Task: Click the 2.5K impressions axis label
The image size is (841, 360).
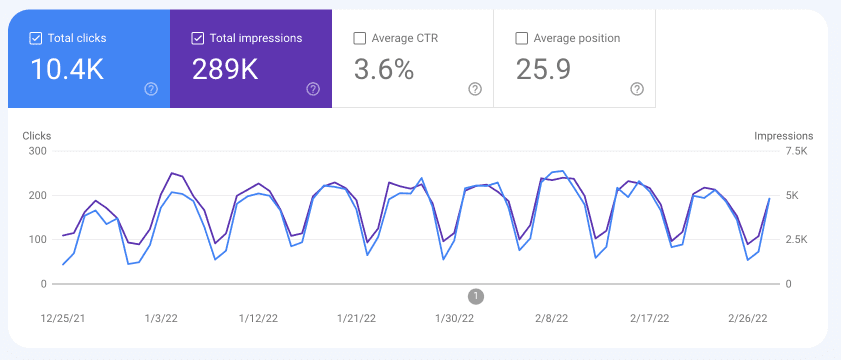Action: tap(796, 240)
